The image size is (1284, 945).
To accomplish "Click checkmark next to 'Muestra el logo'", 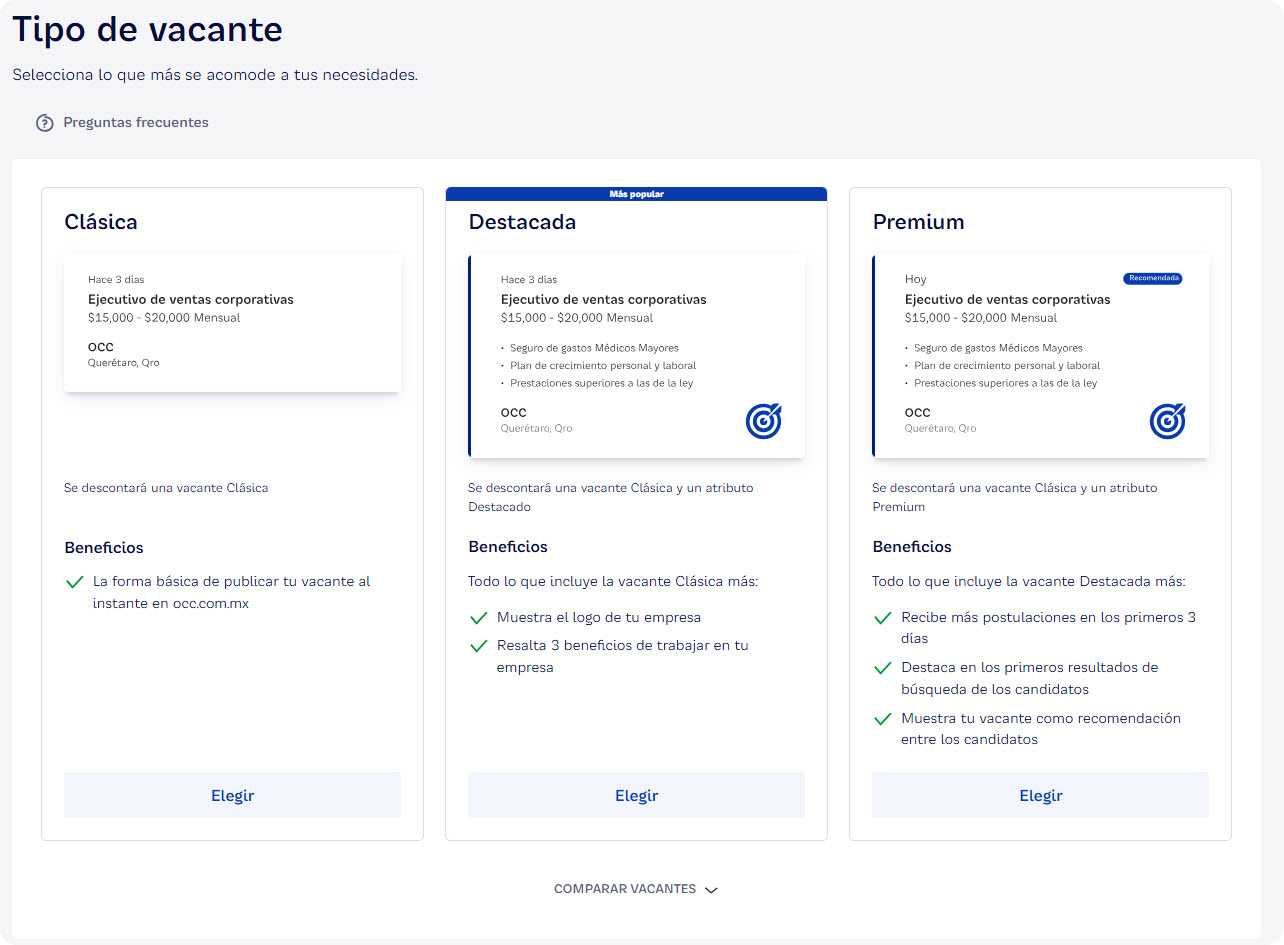I will [478, 618].
